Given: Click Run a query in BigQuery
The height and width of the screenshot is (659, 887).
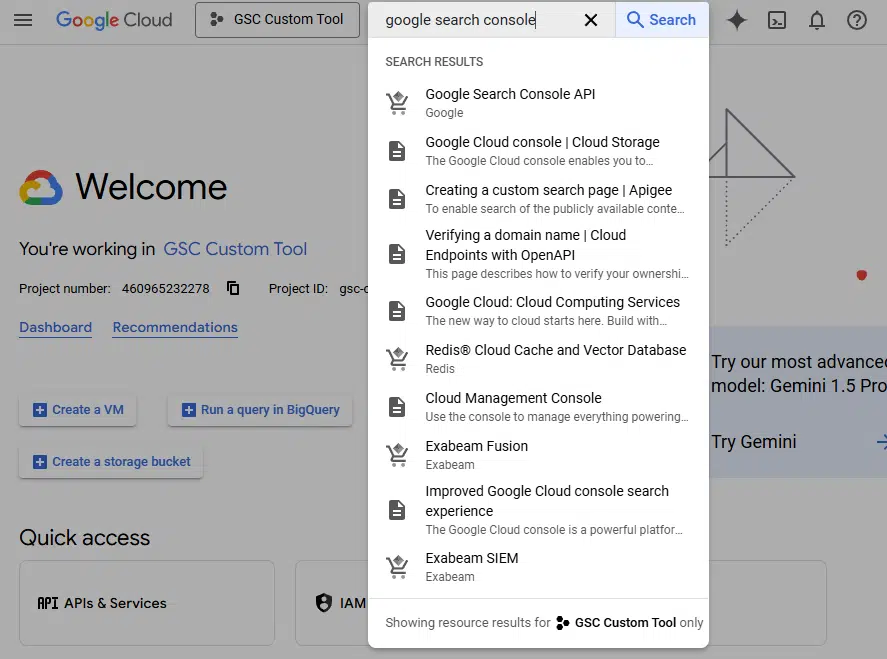Looking at the screenshot, I should (260, 410).
